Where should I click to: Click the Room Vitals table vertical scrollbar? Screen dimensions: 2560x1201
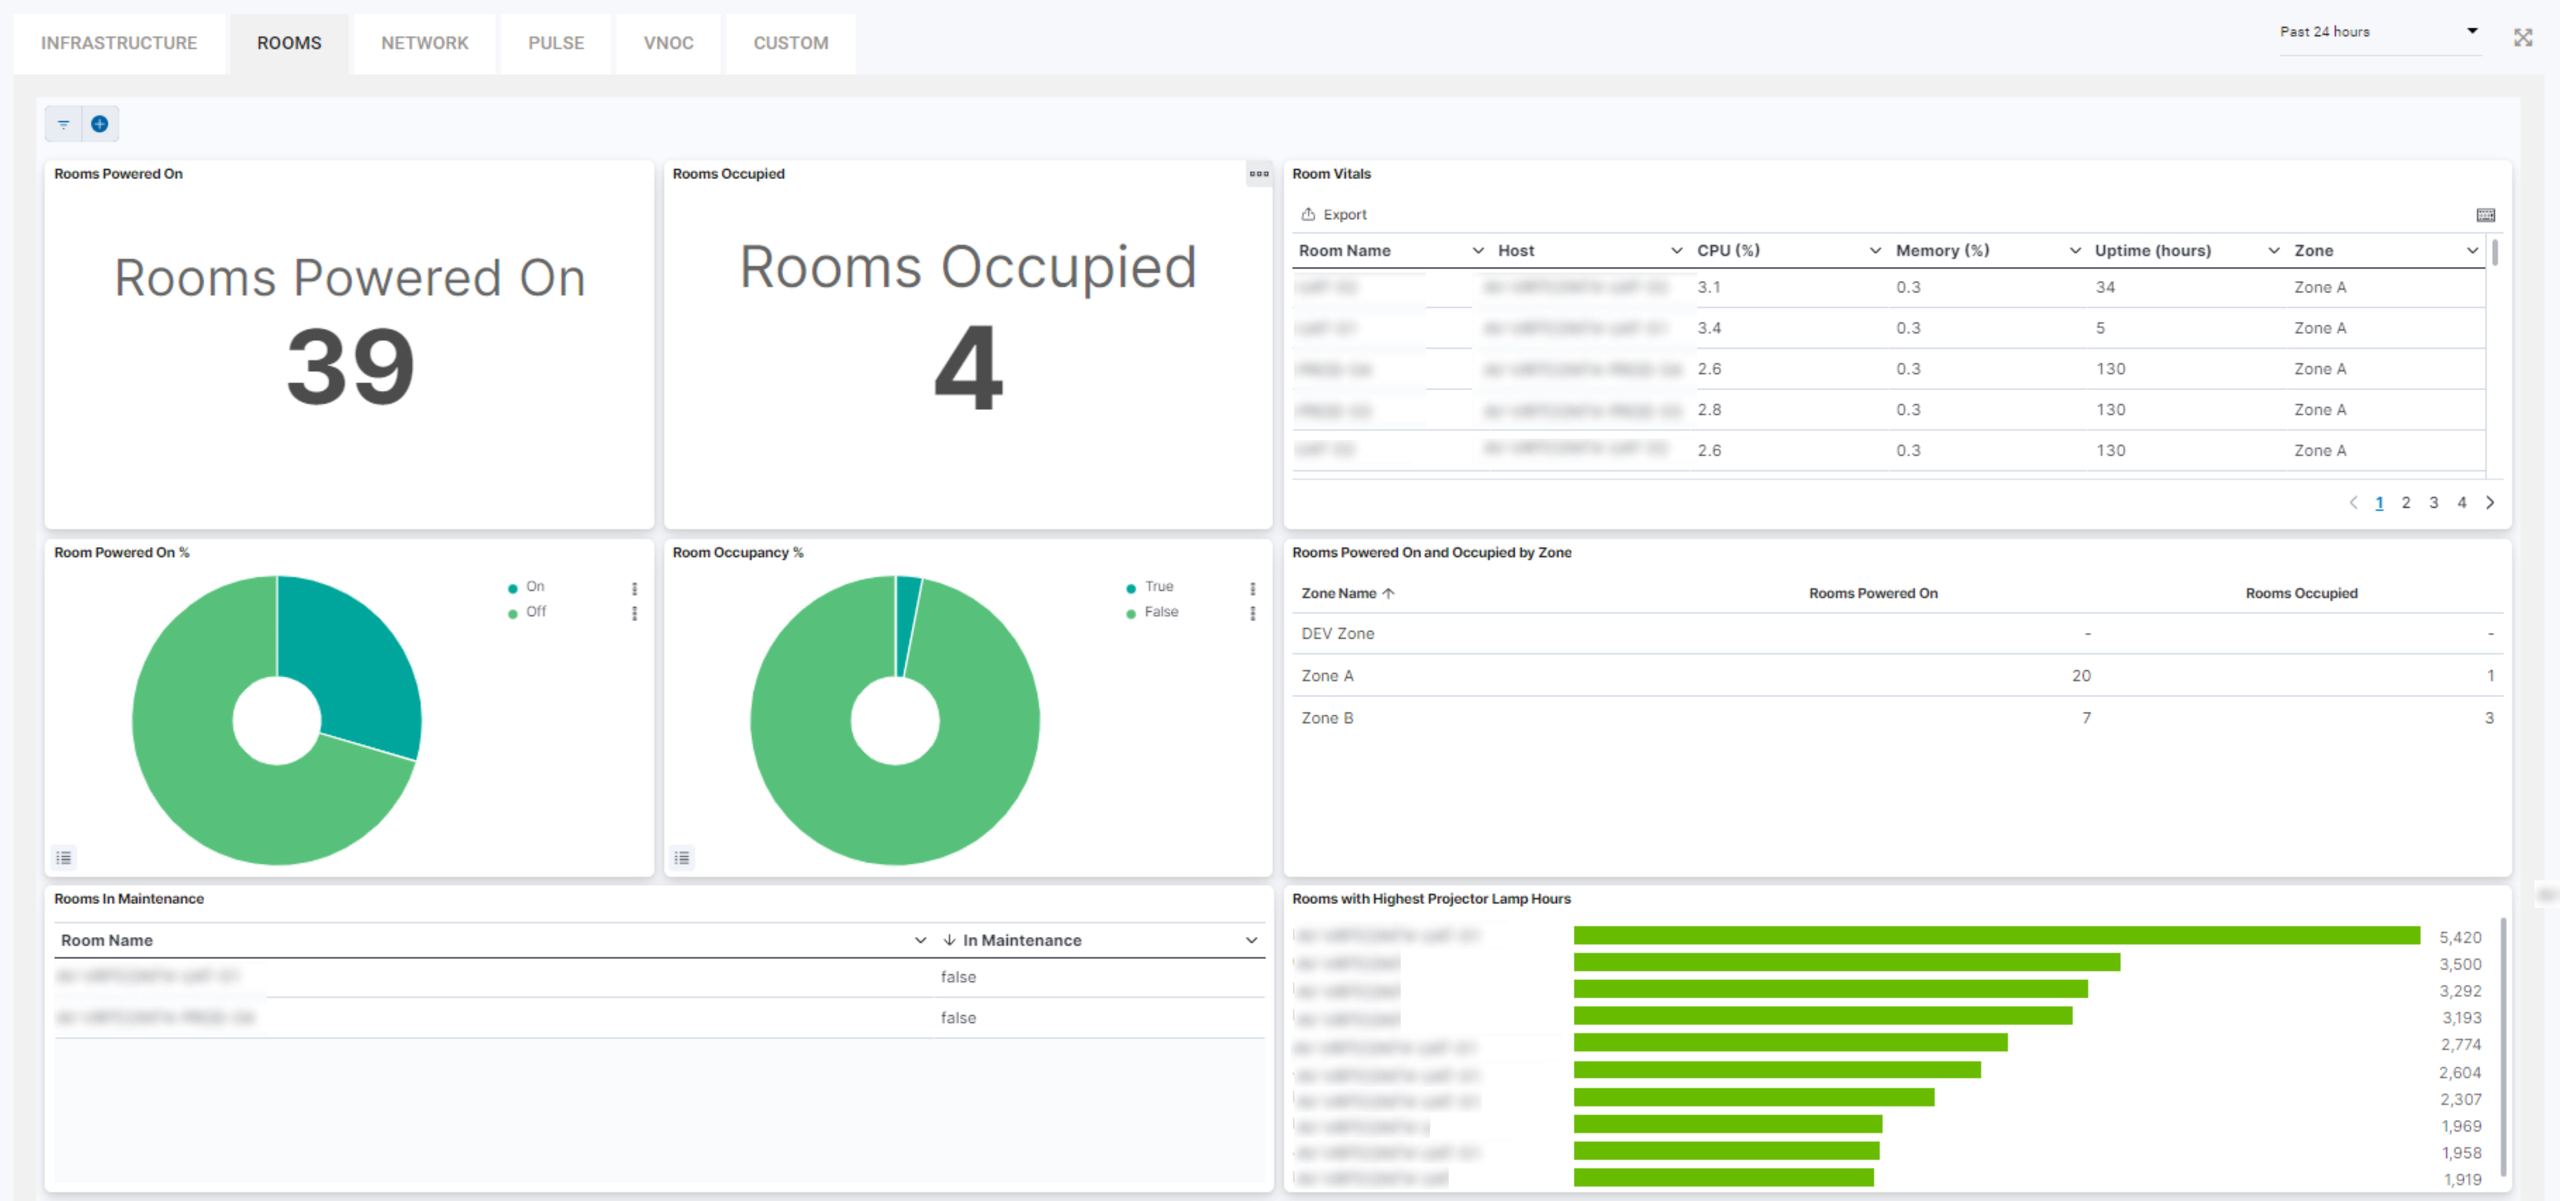click(x=2495, y=252)
